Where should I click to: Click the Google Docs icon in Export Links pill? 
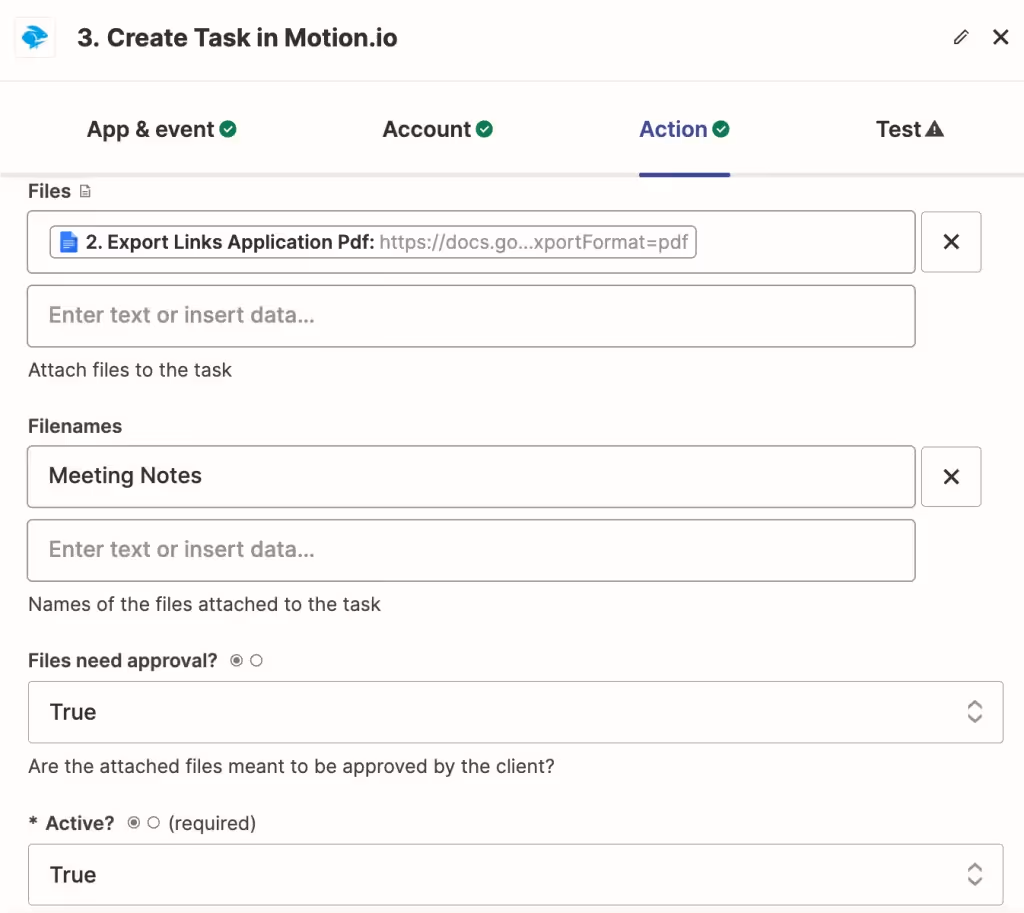coord(69,242)
